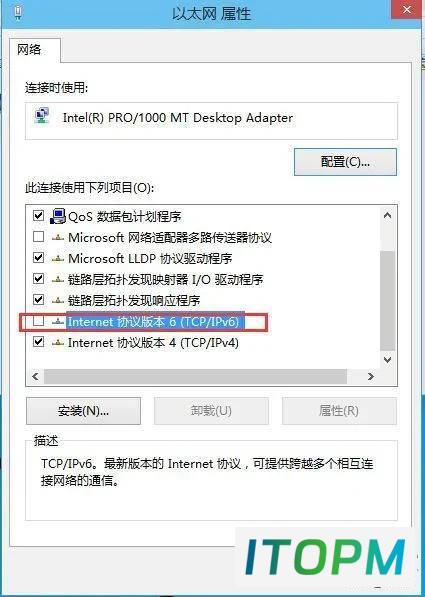
Task: Click the 安装(N)... button
Action: pos(83,411)
